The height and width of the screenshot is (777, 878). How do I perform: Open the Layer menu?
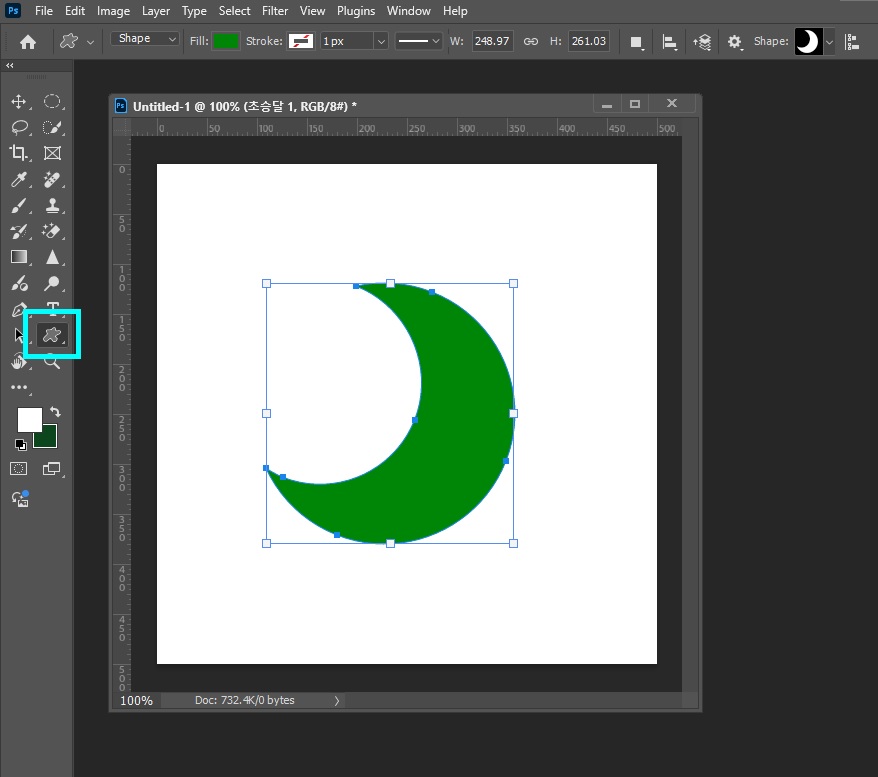156,11
